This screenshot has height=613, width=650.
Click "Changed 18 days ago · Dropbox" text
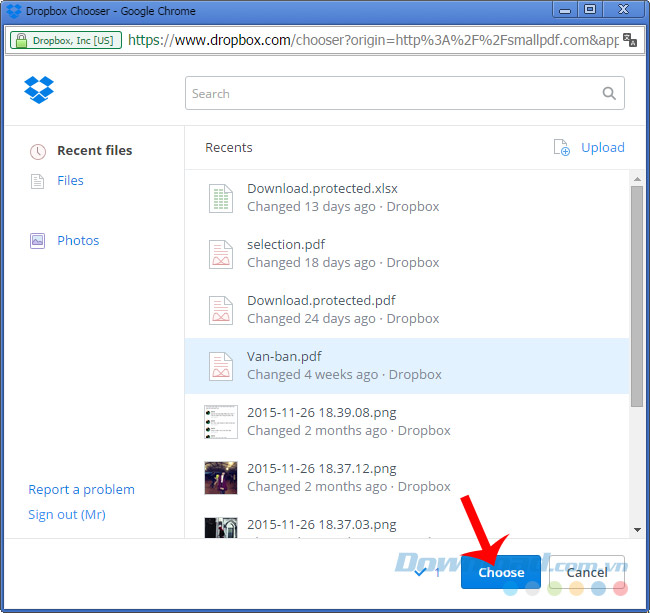(343, 262)
